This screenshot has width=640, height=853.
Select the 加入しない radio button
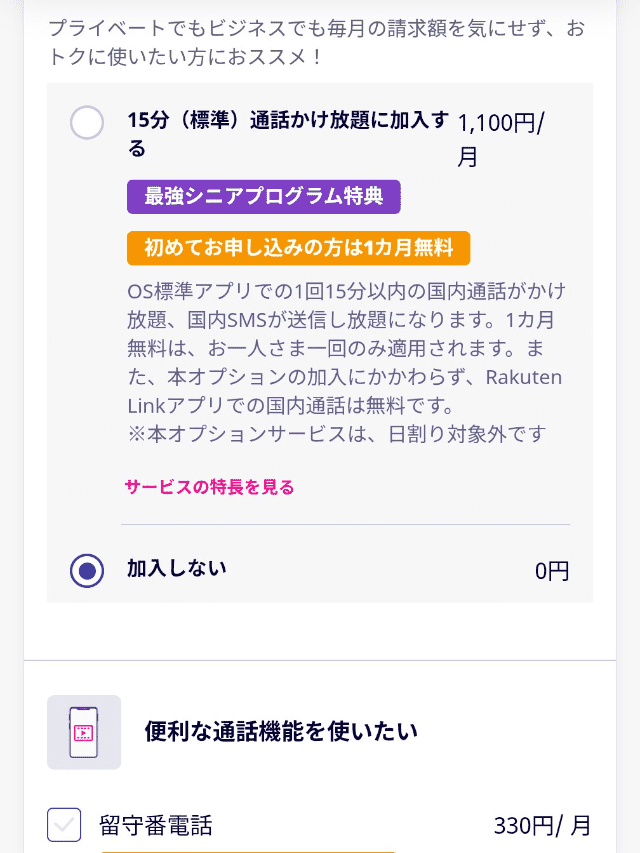pyautogui.click(x=87, y=571)
